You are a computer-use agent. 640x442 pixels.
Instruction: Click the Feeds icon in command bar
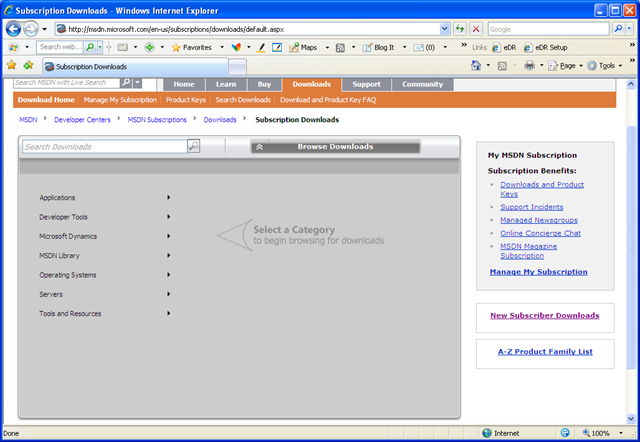[x=502, y=66]
